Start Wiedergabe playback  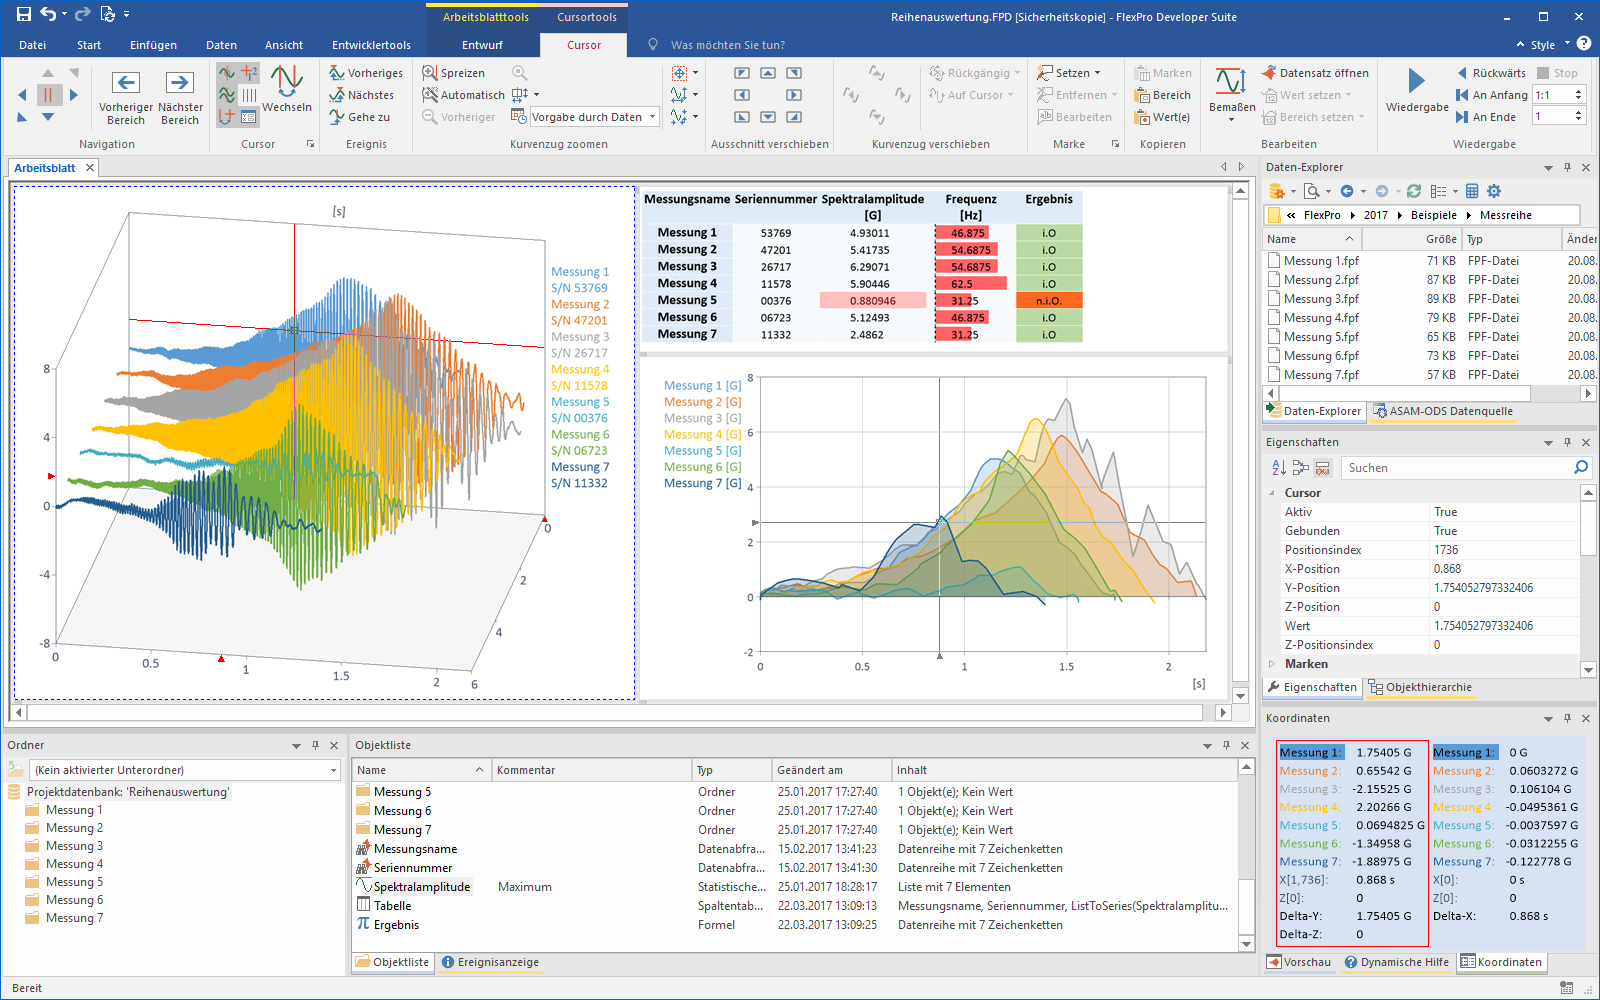tap(1416, 90)
